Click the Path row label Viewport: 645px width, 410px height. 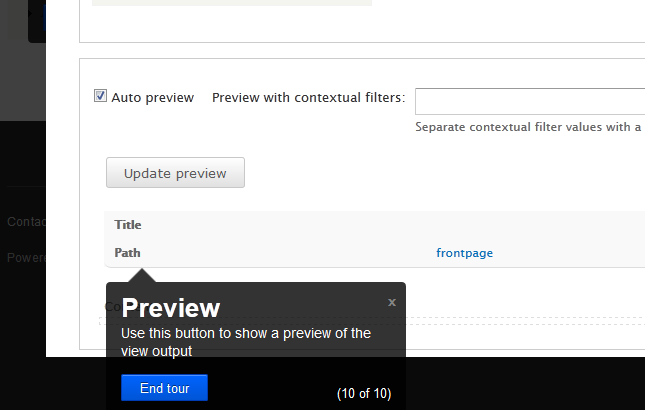click(x=128, y=252)
